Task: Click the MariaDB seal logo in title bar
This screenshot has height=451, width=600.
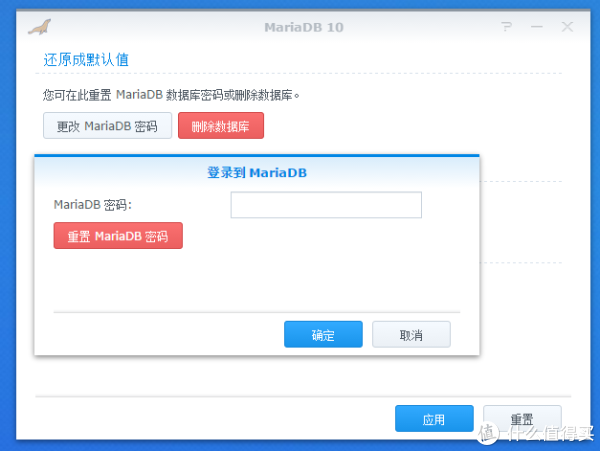Action: [x=42, y=27]
